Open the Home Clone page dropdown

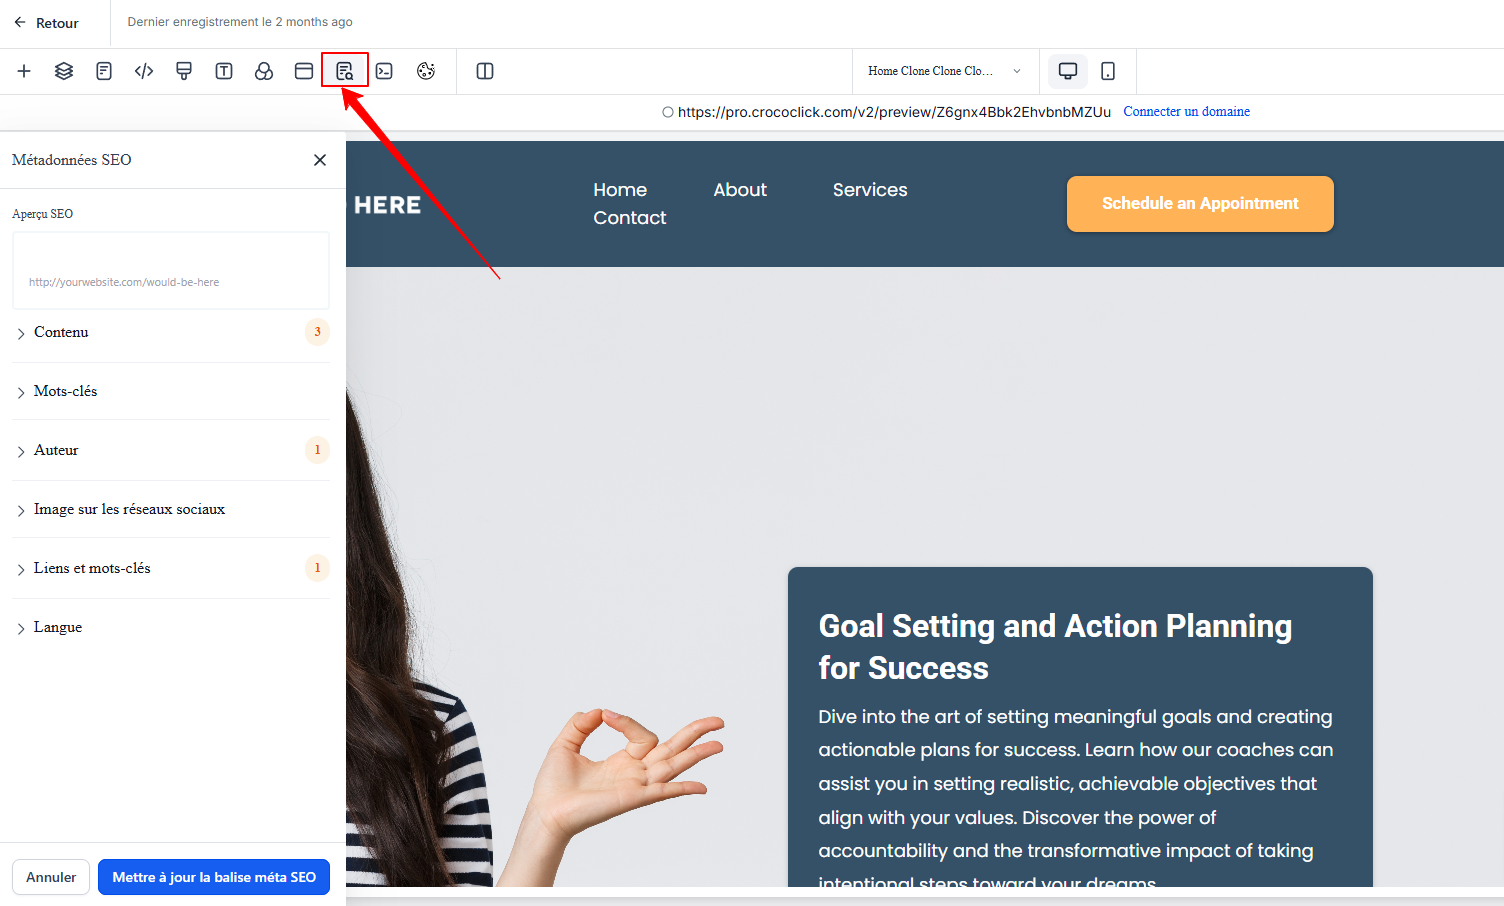944,71
